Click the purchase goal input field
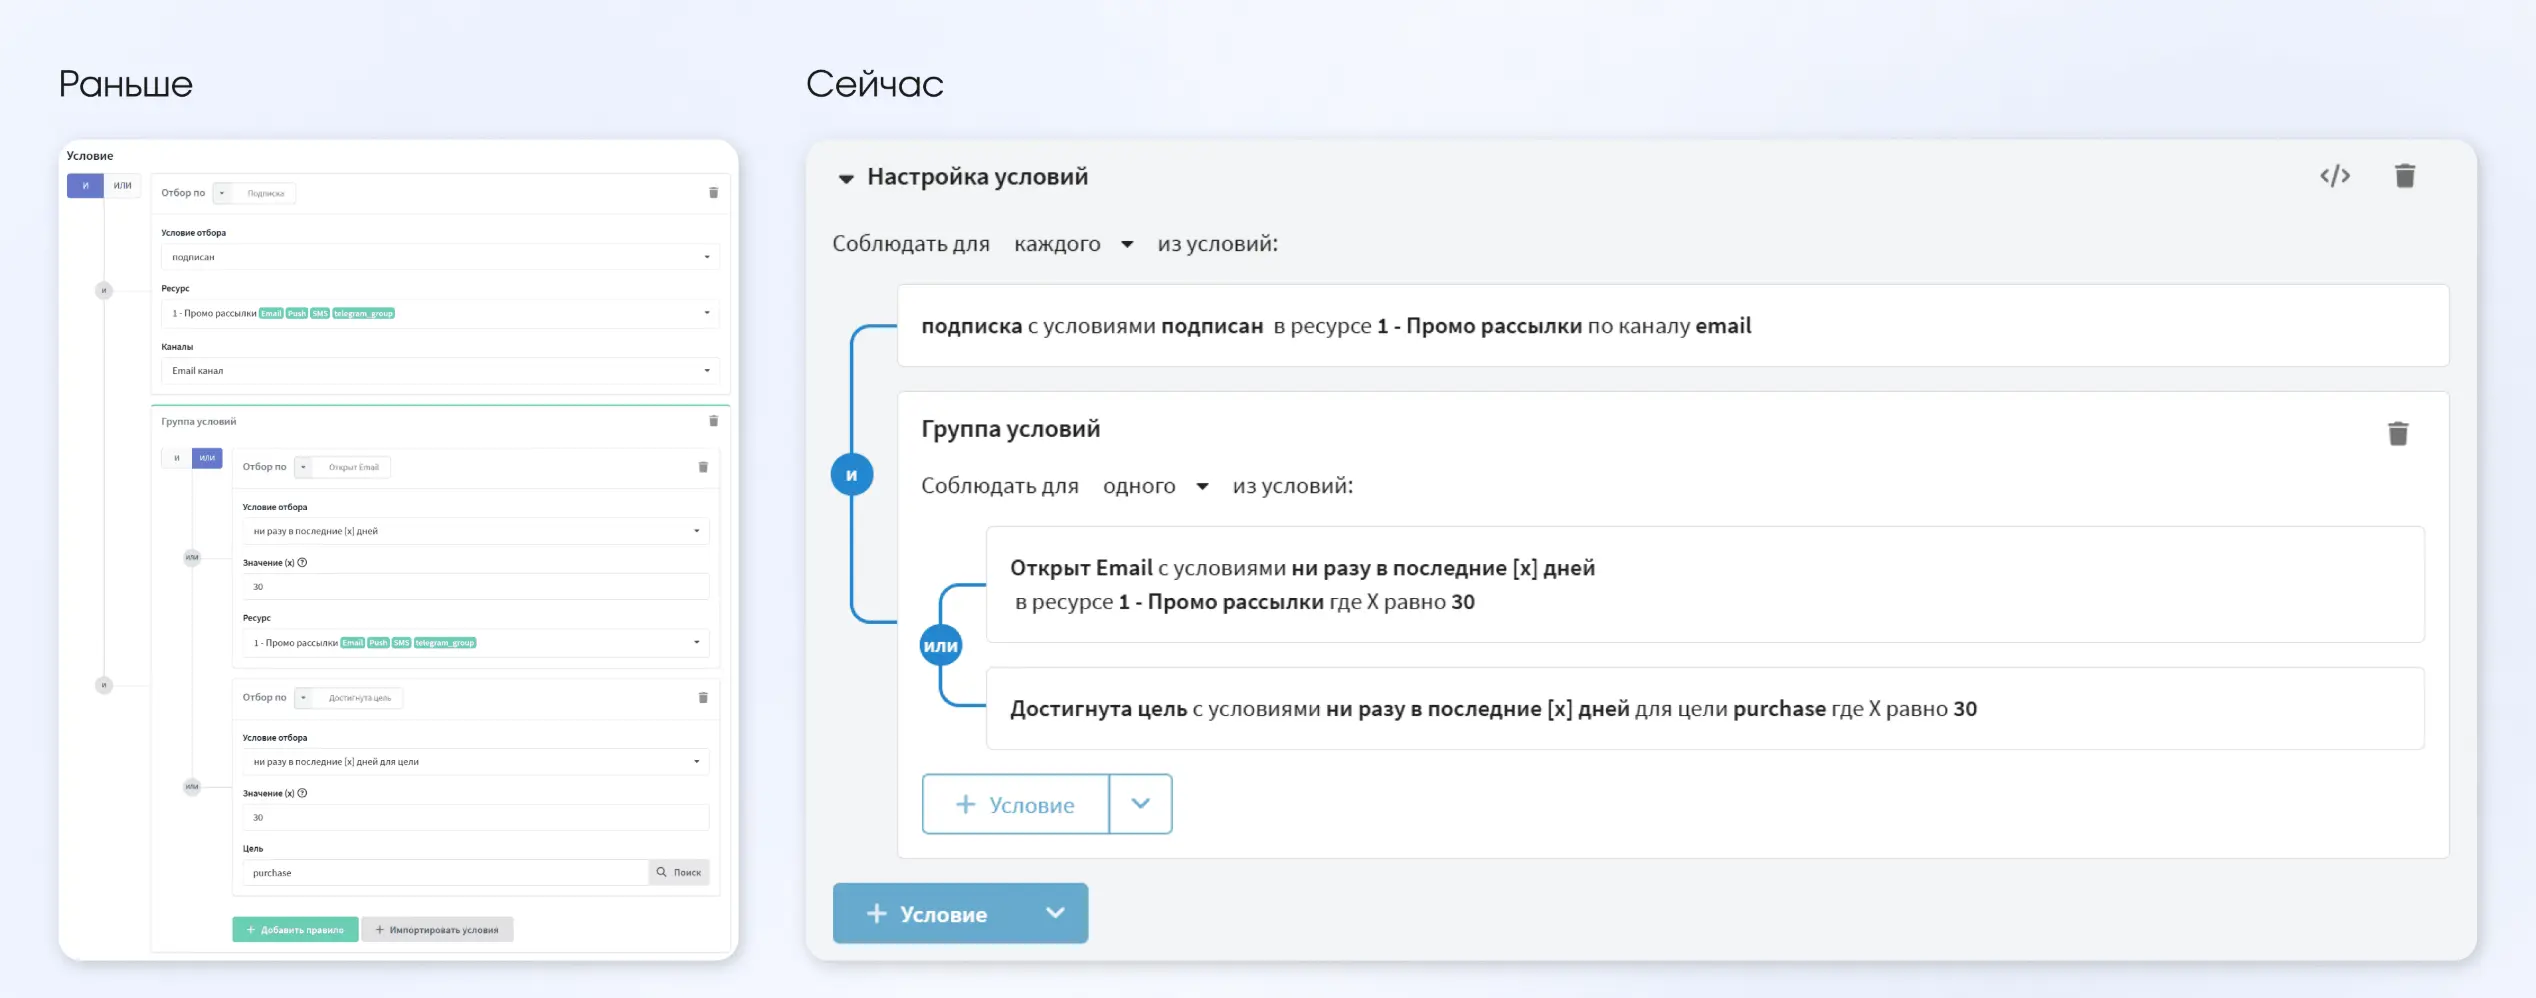This screenshot has width=2536, height=998. pyautogui.click(x=445, y=873)
